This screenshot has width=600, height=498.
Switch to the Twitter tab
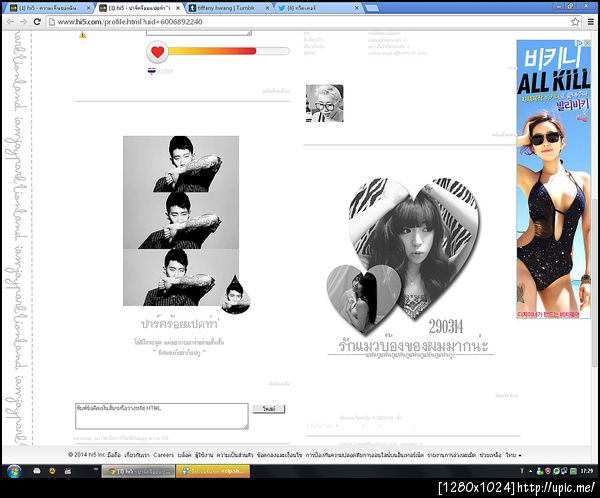click(x=318, y=8)
